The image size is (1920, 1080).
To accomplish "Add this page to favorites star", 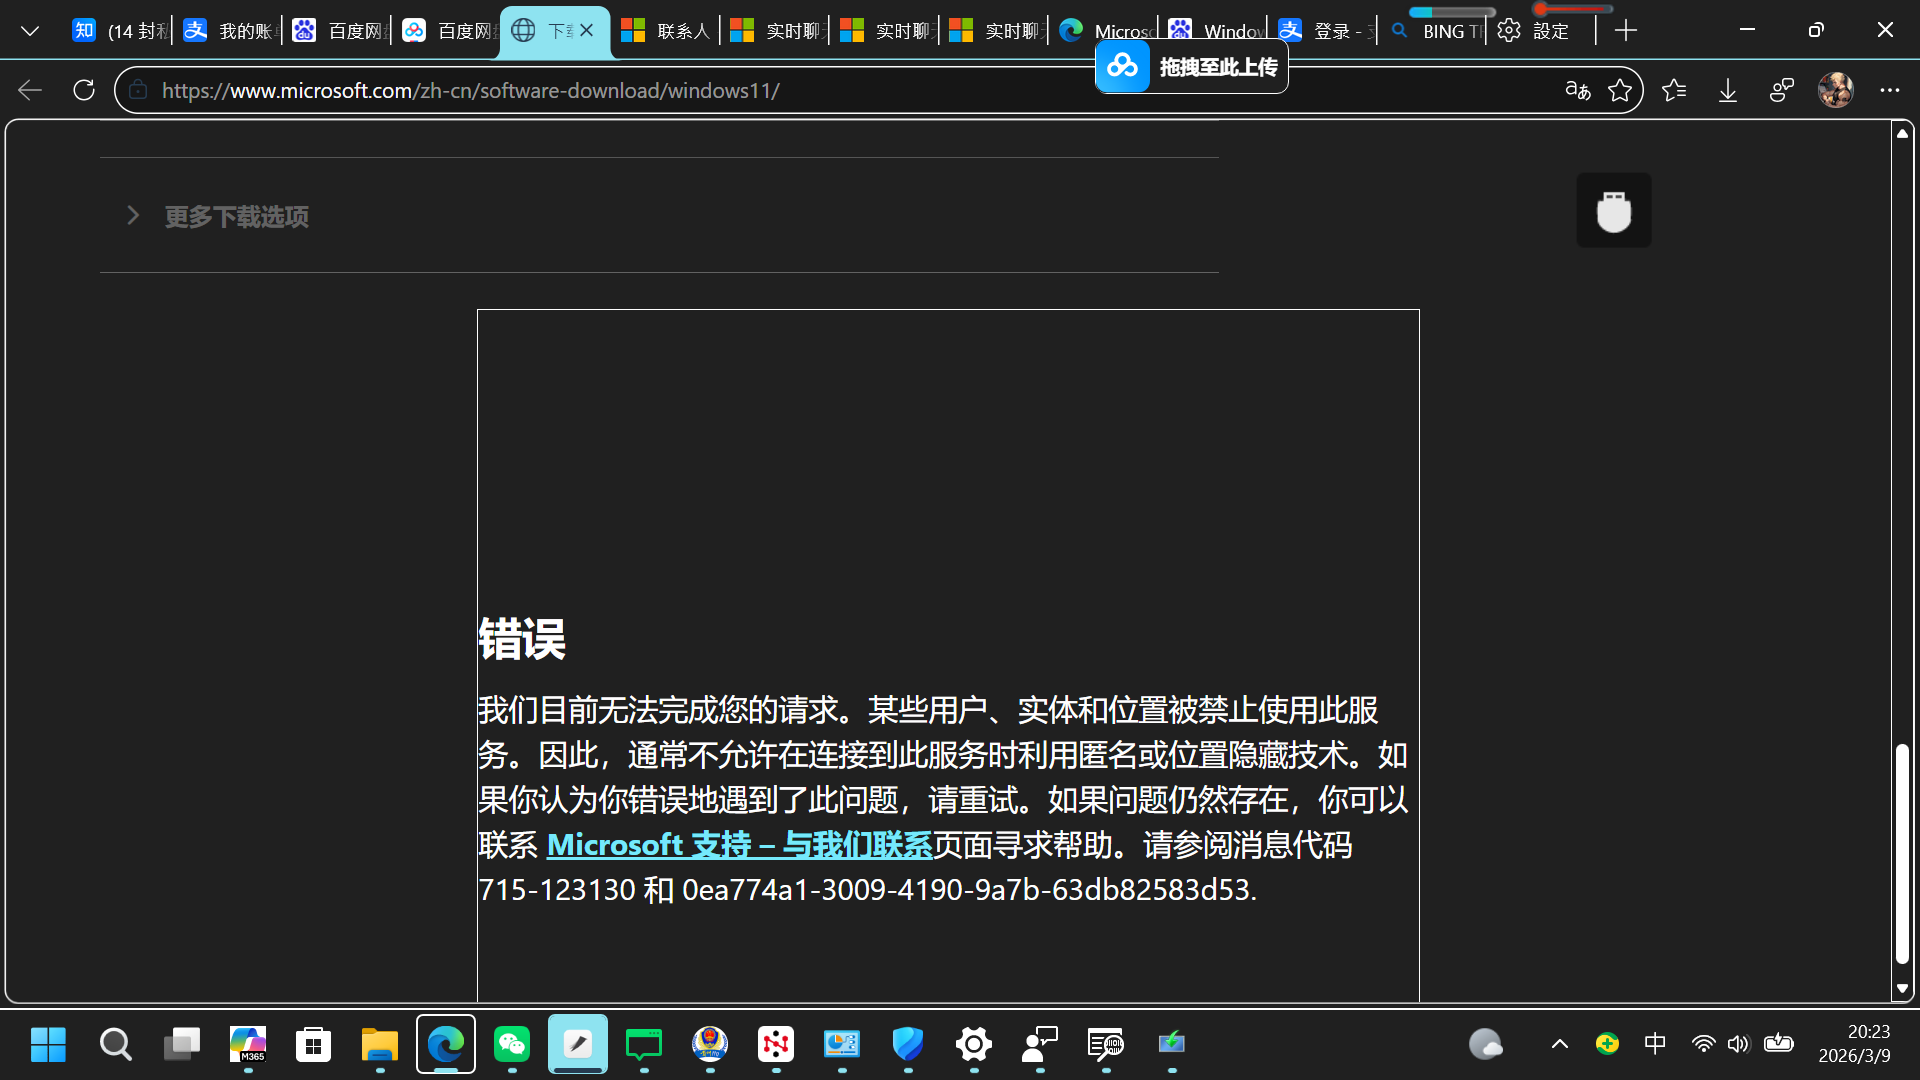I will click(x=1620, y=90).
